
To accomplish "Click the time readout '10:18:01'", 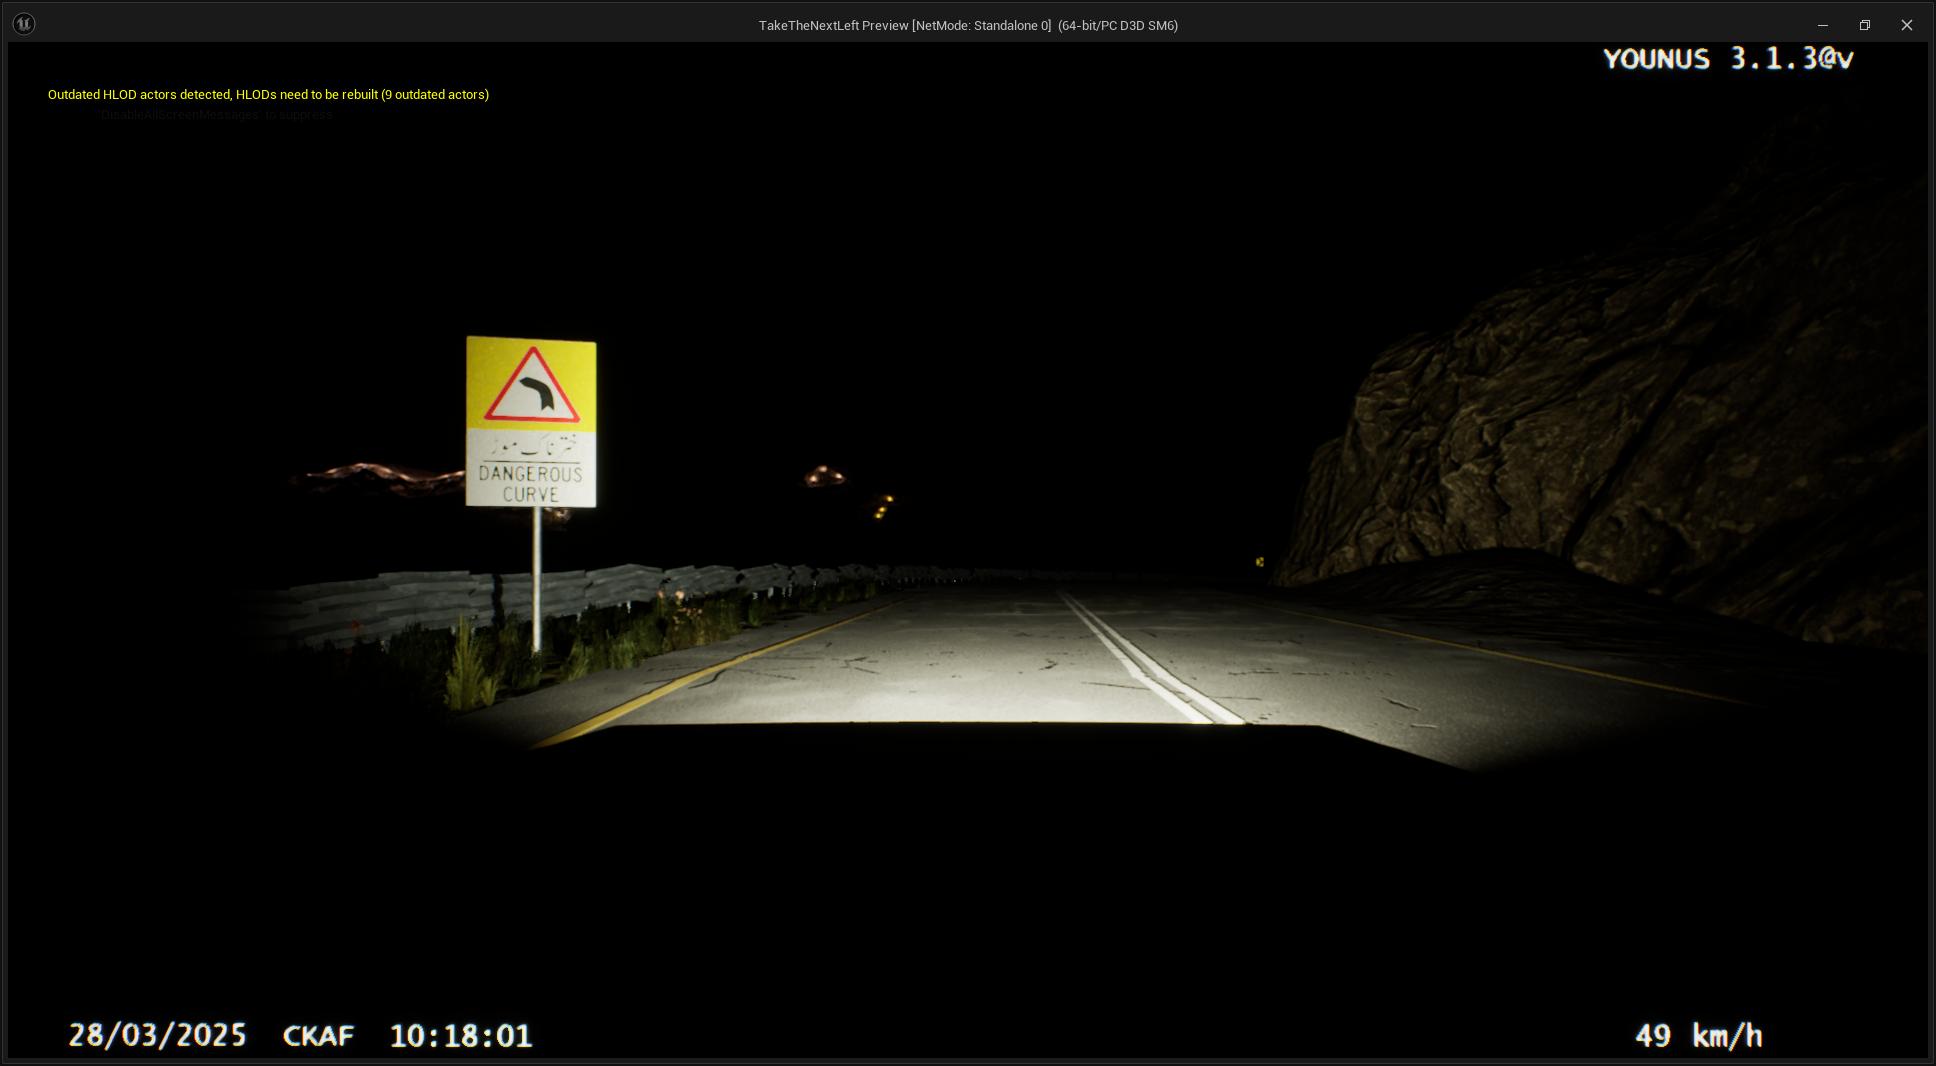I will [461, 1036].
